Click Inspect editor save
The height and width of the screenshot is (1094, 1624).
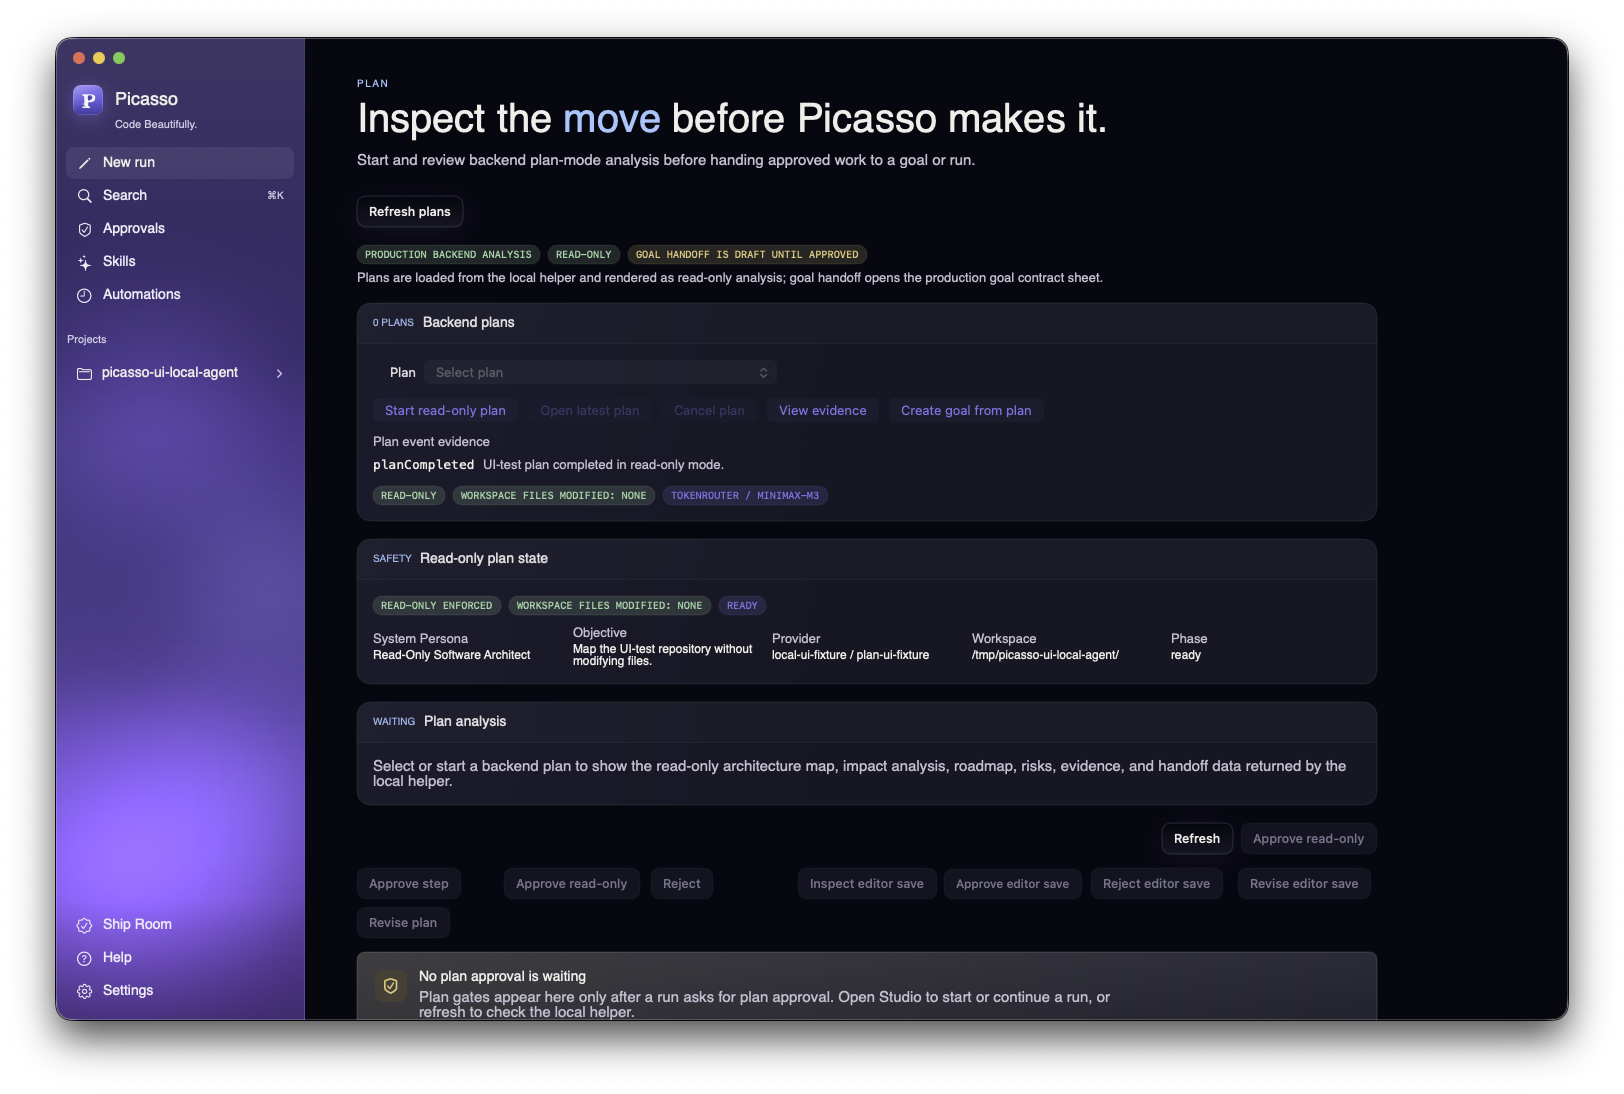coord(867,883)
